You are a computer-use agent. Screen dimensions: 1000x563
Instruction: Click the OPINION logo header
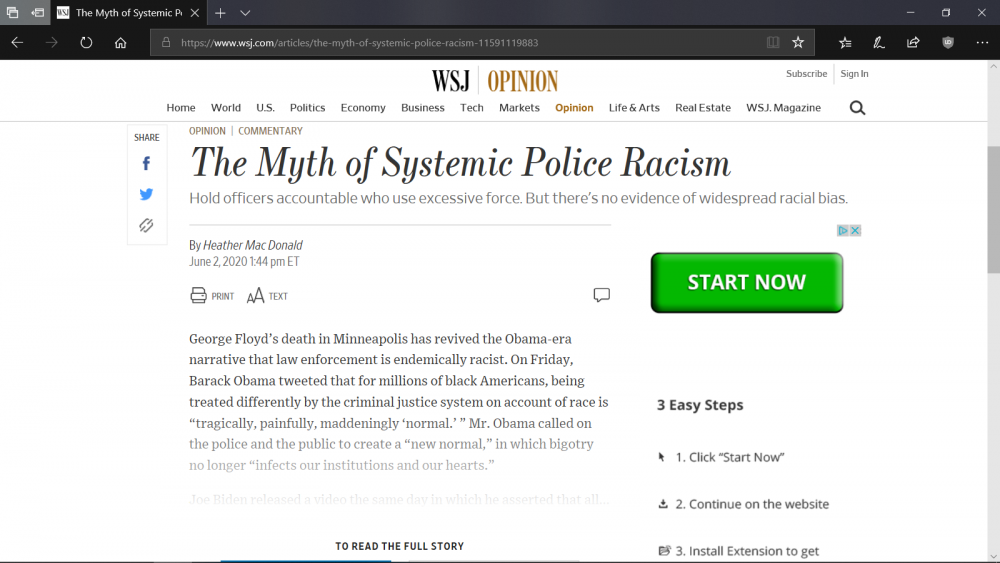(x=522, y=82)
